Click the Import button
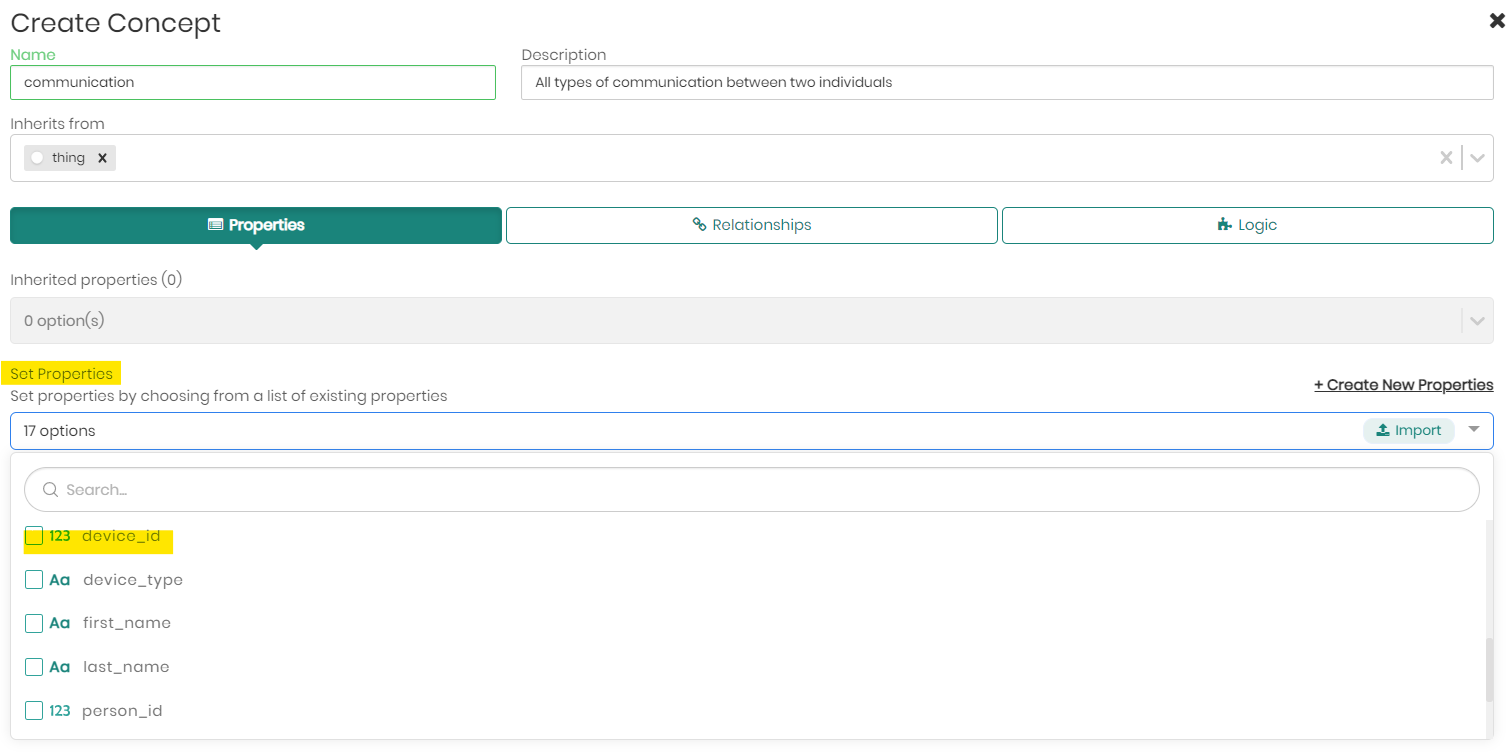 (x=1408, y=430)
